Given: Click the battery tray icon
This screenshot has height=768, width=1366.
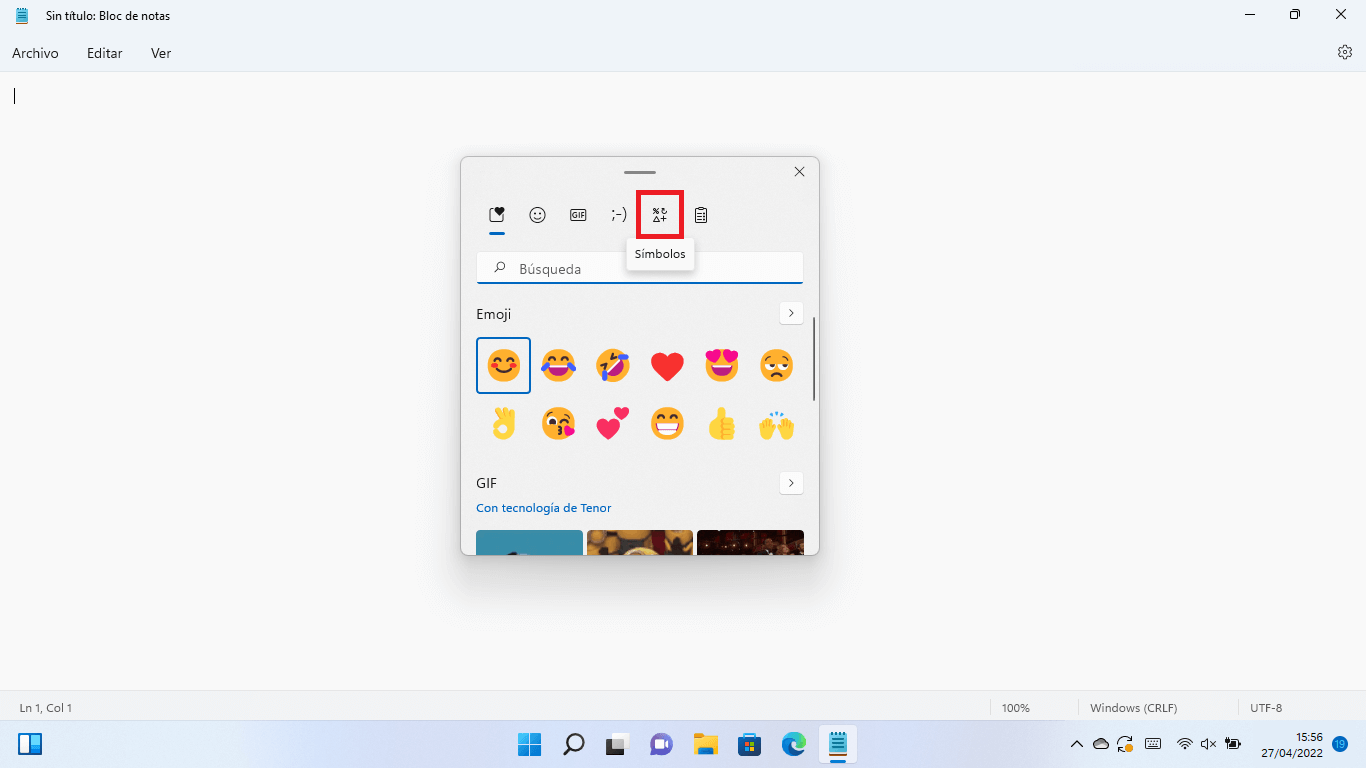Looking at the screenshot, I should 1233,744.
